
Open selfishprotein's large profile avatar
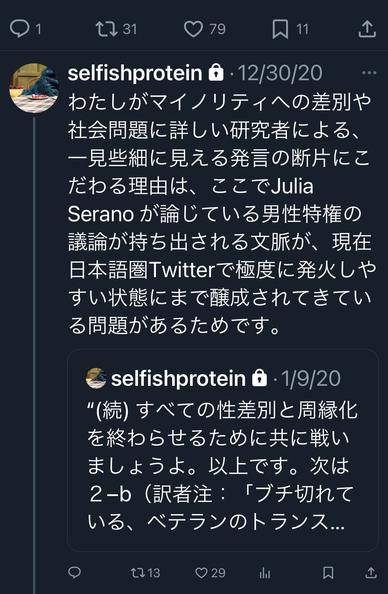coord(34,88)
